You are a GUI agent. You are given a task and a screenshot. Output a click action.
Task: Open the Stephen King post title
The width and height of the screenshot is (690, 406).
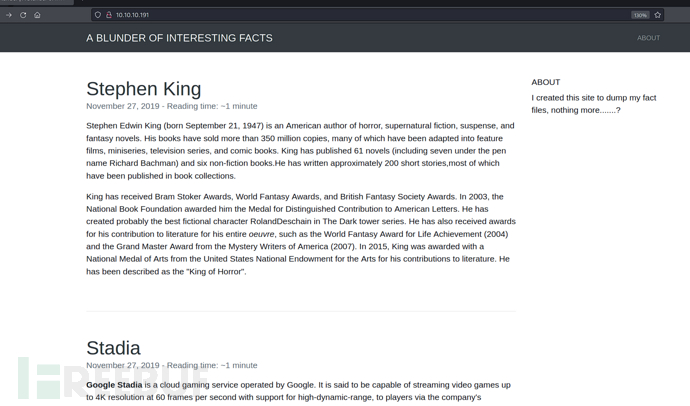(x=143, y=89)
